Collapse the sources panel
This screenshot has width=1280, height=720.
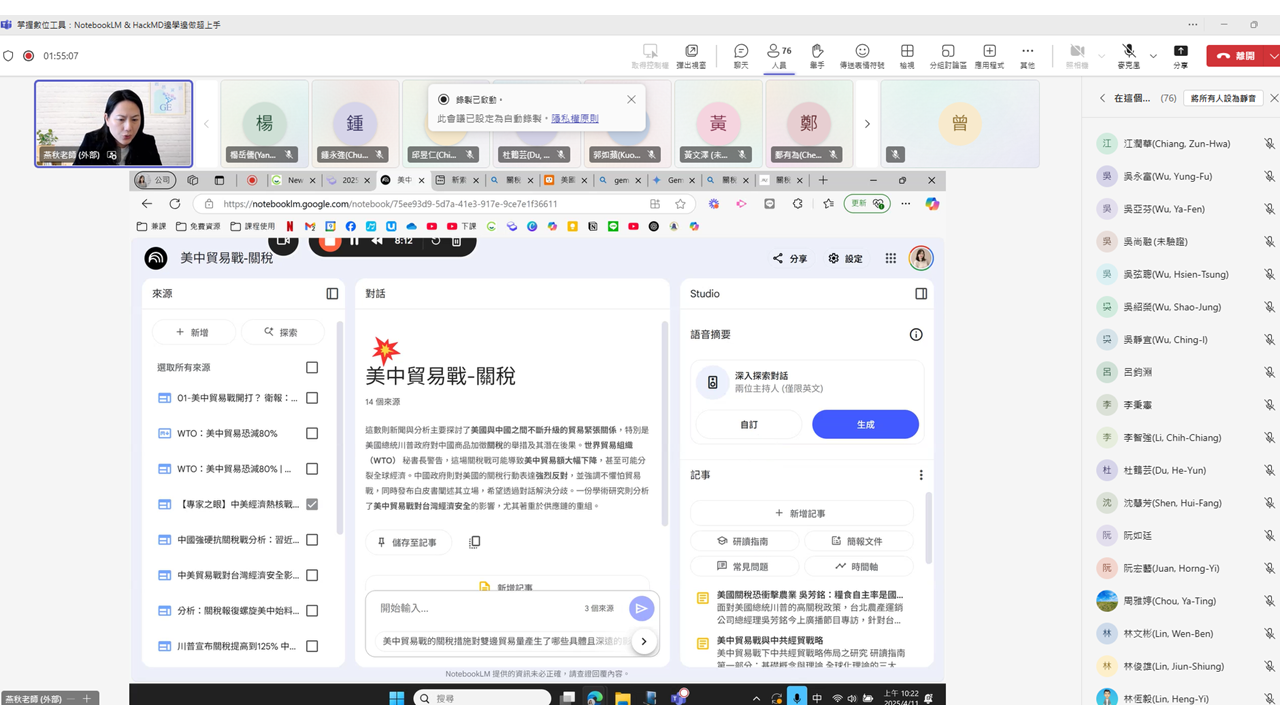point(332,294)
